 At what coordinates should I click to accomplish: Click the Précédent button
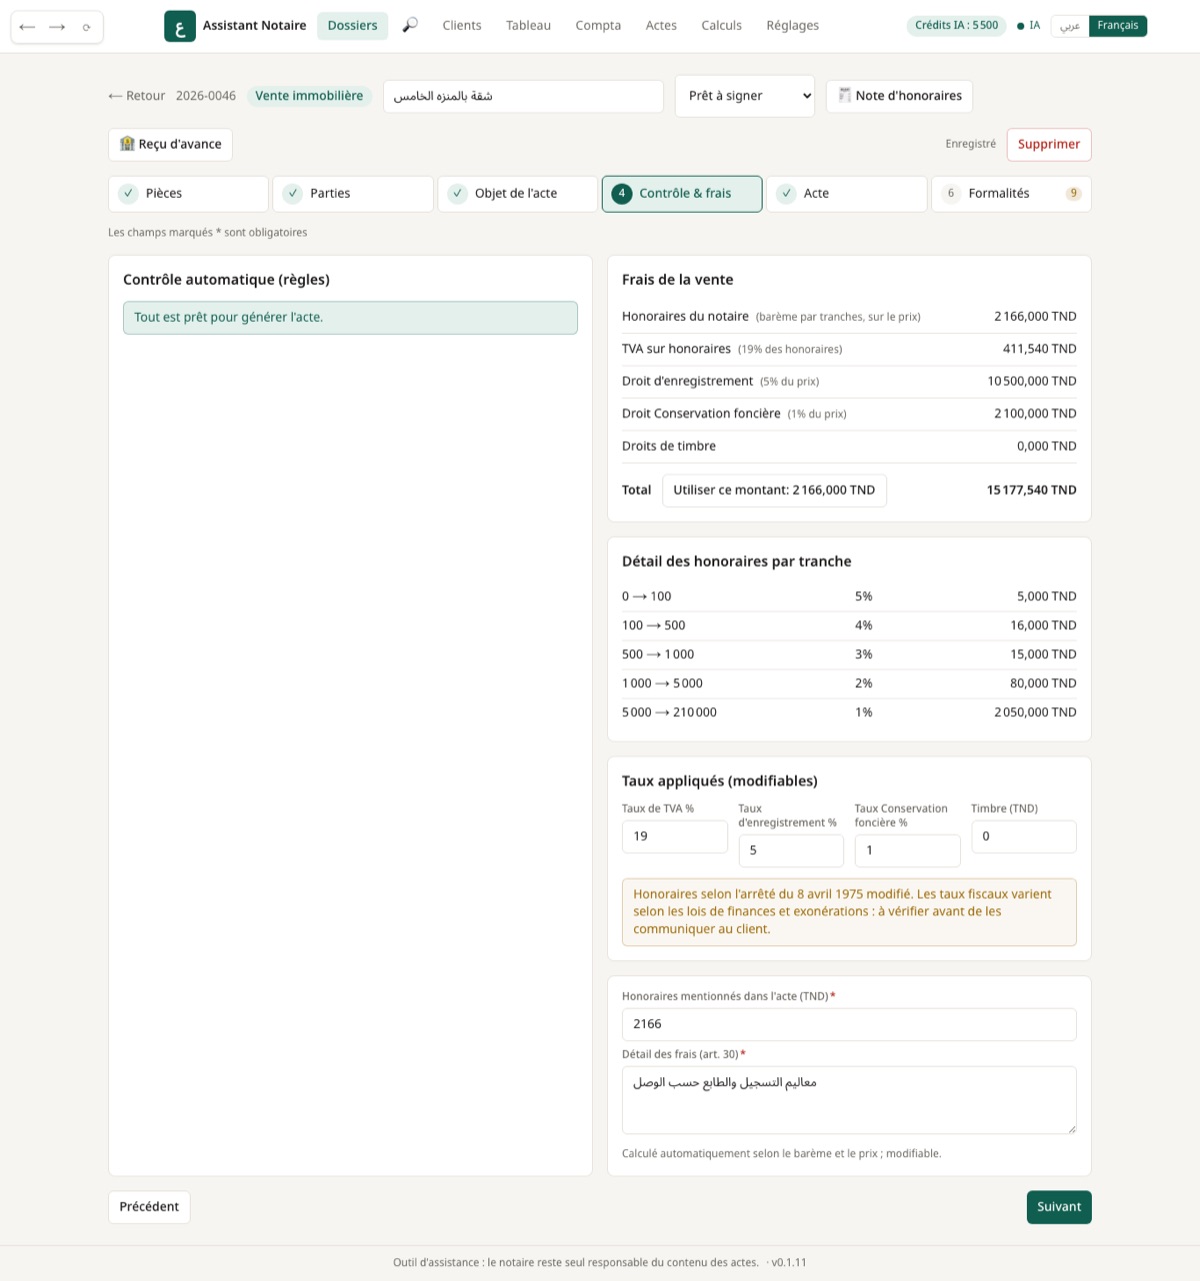pyautogui.click(x=149, y=1207)
